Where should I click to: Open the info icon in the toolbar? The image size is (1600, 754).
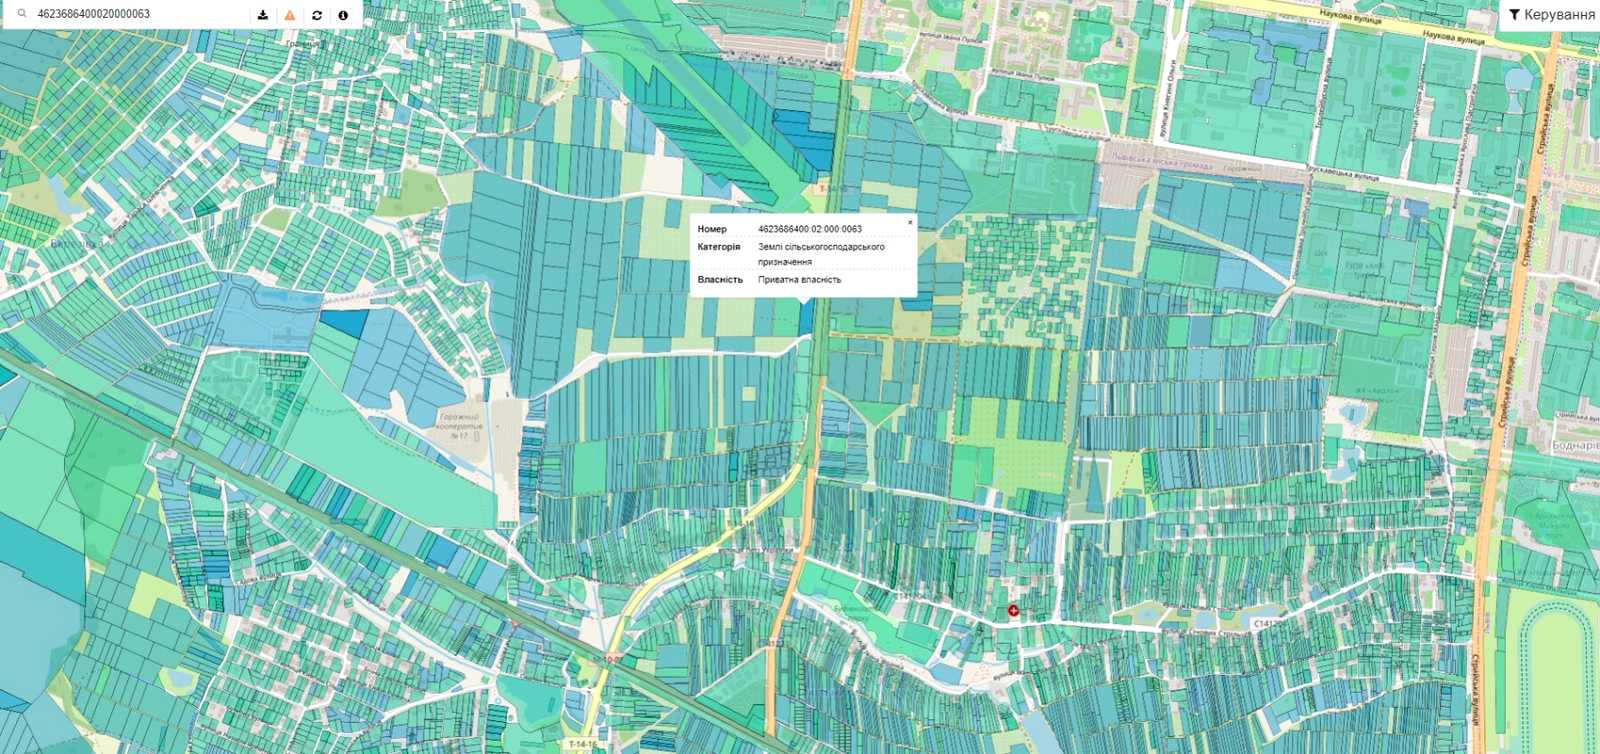coord(343,15)
